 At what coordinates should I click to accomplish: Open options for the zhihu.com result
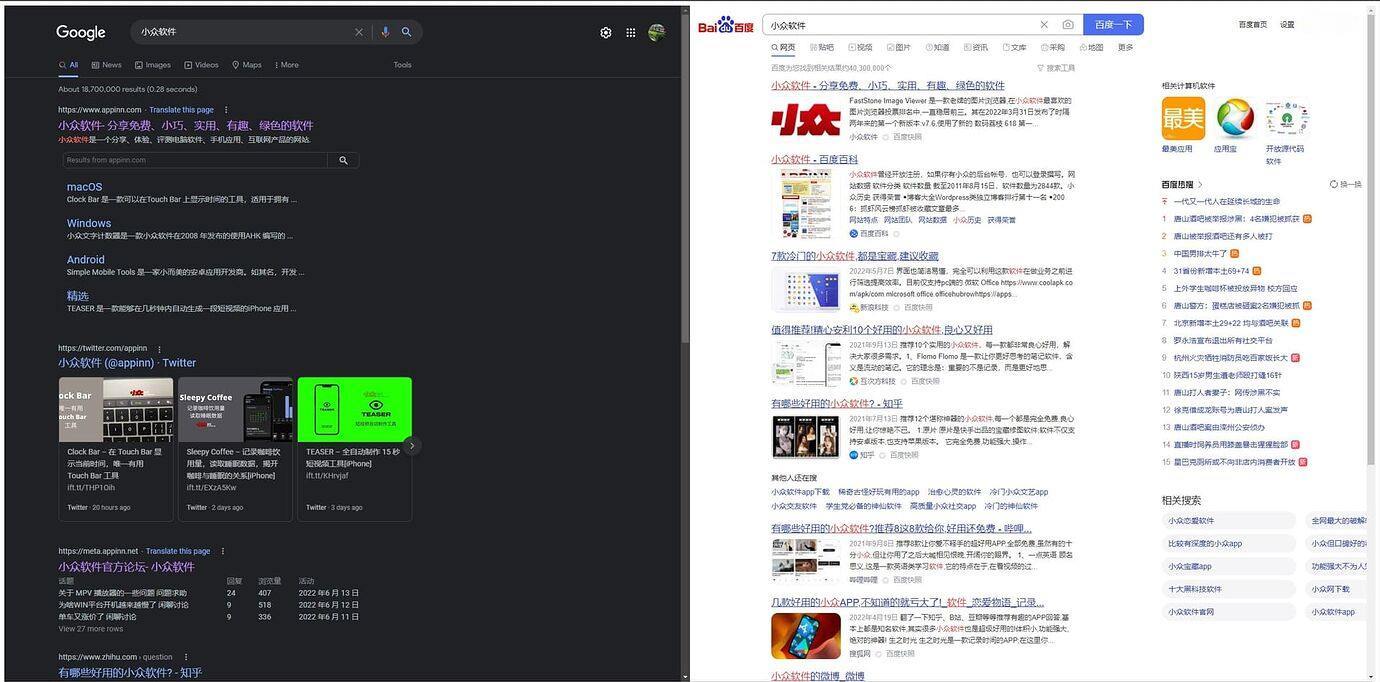coord(186,657)
